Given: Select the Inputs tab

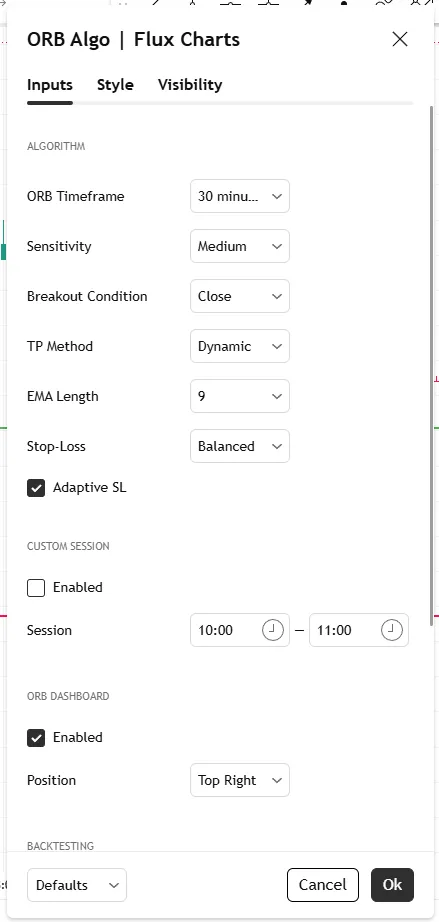Looking at the screenshot, I should [50, 85].
